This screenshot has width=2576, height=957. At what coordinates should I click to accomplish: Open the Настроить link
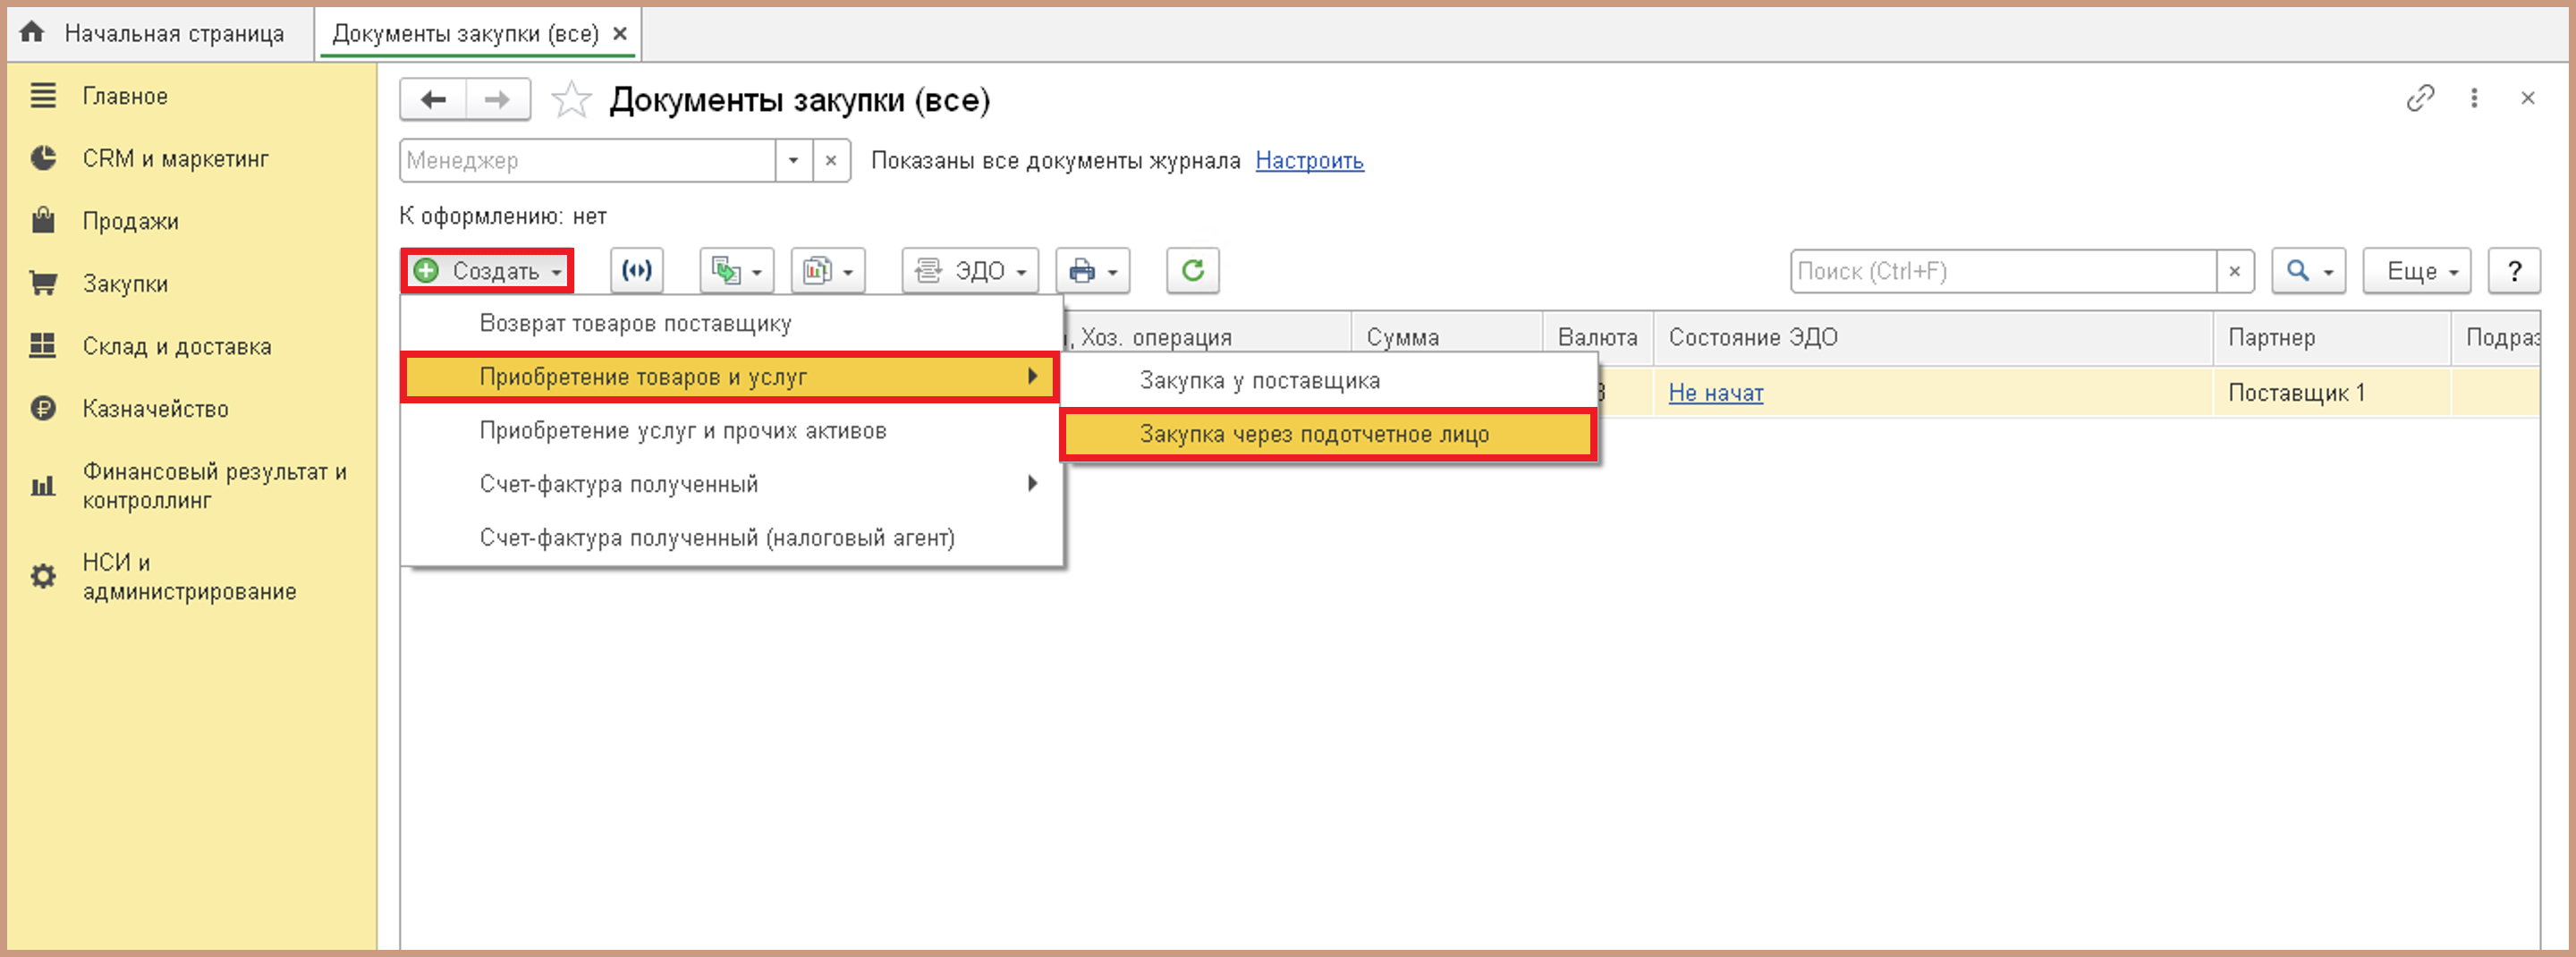pyautogui.click(x=1309, y=161)
